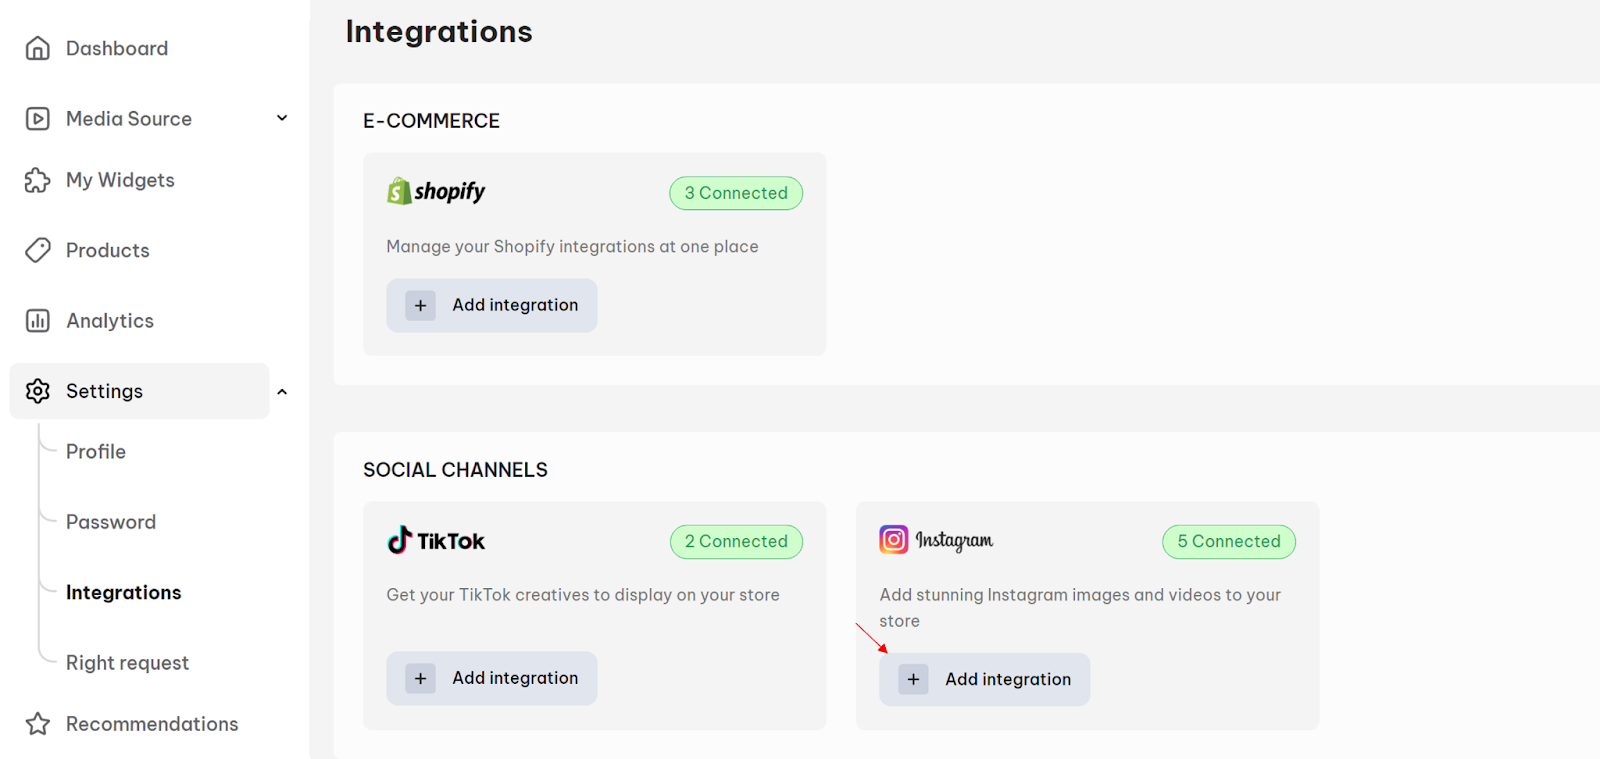
Task: Collapse the Settings submenu chevron
Action: pos(282,392)
